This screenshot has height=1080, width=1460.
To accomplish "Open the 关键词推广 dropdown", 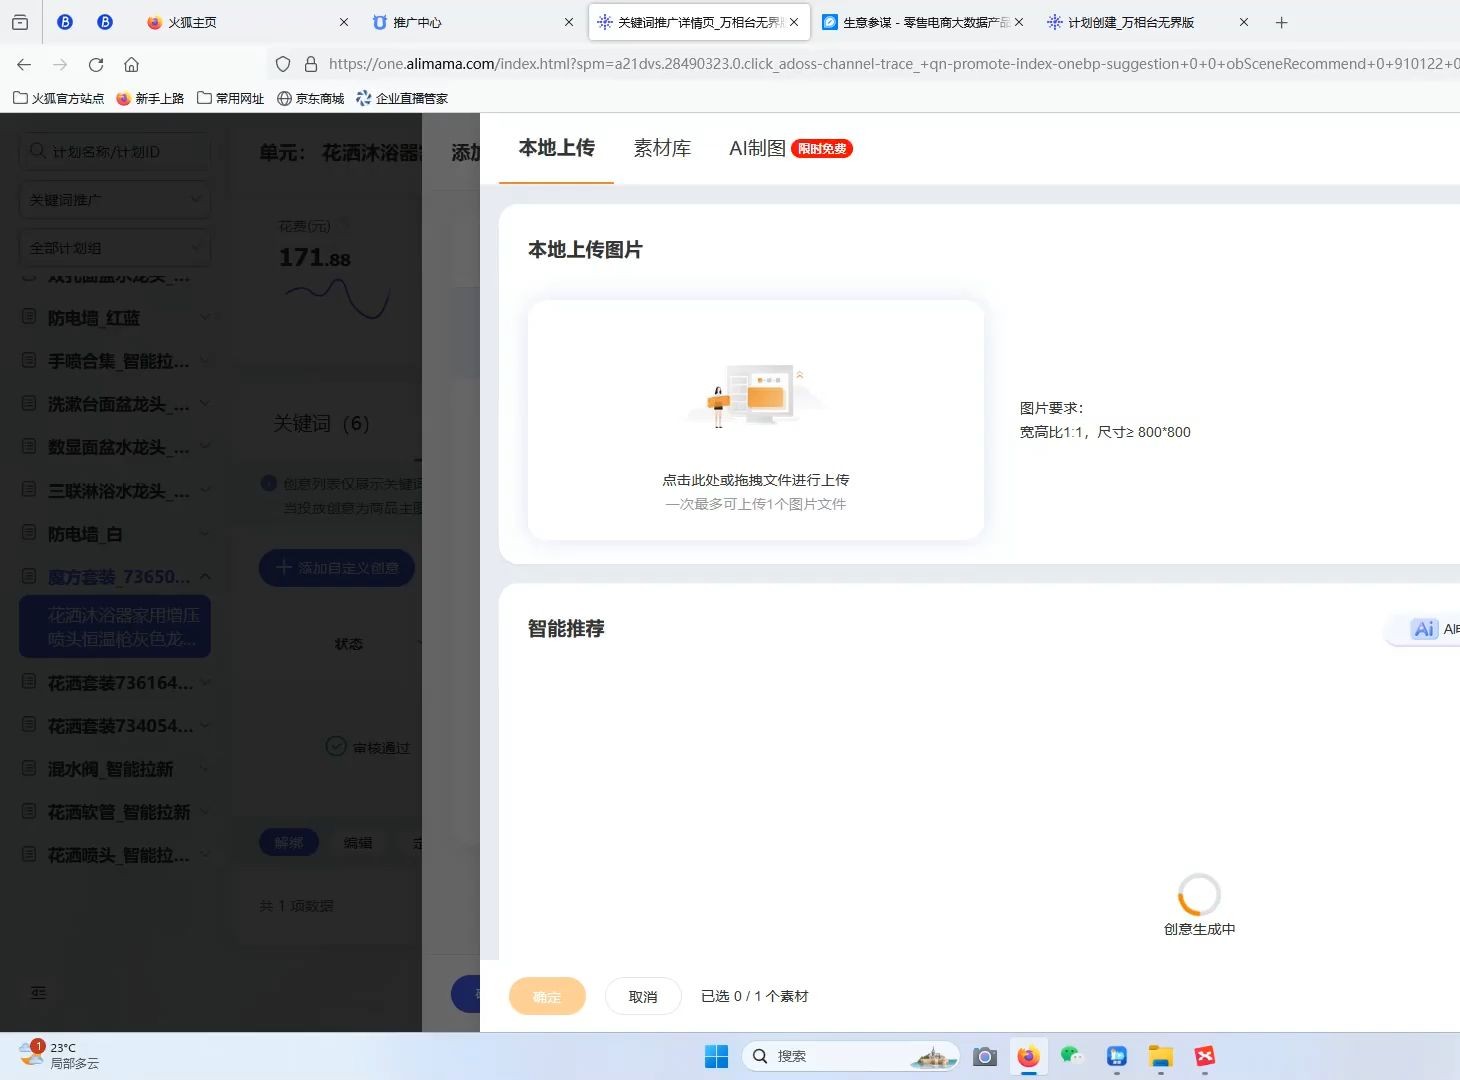I will (115, 200).
